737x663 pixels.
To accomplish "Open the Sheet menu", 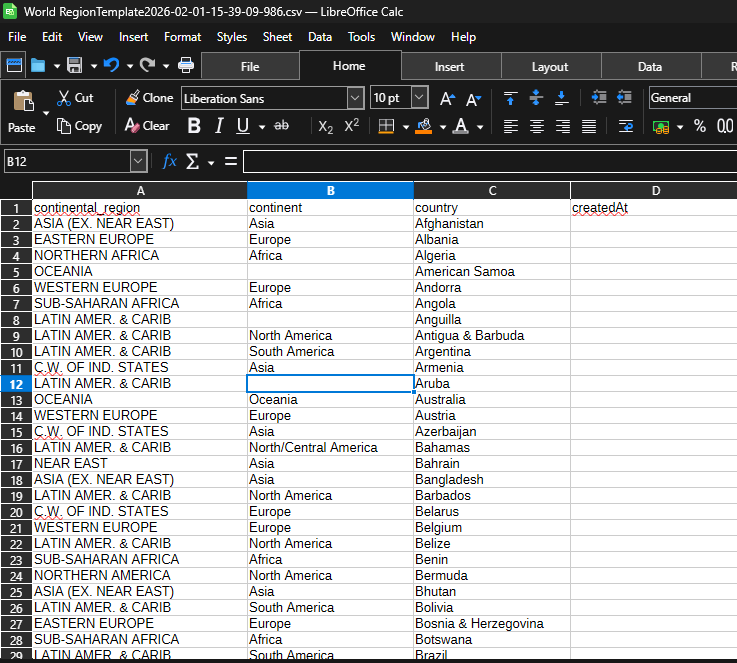I will tap(277, 37).
